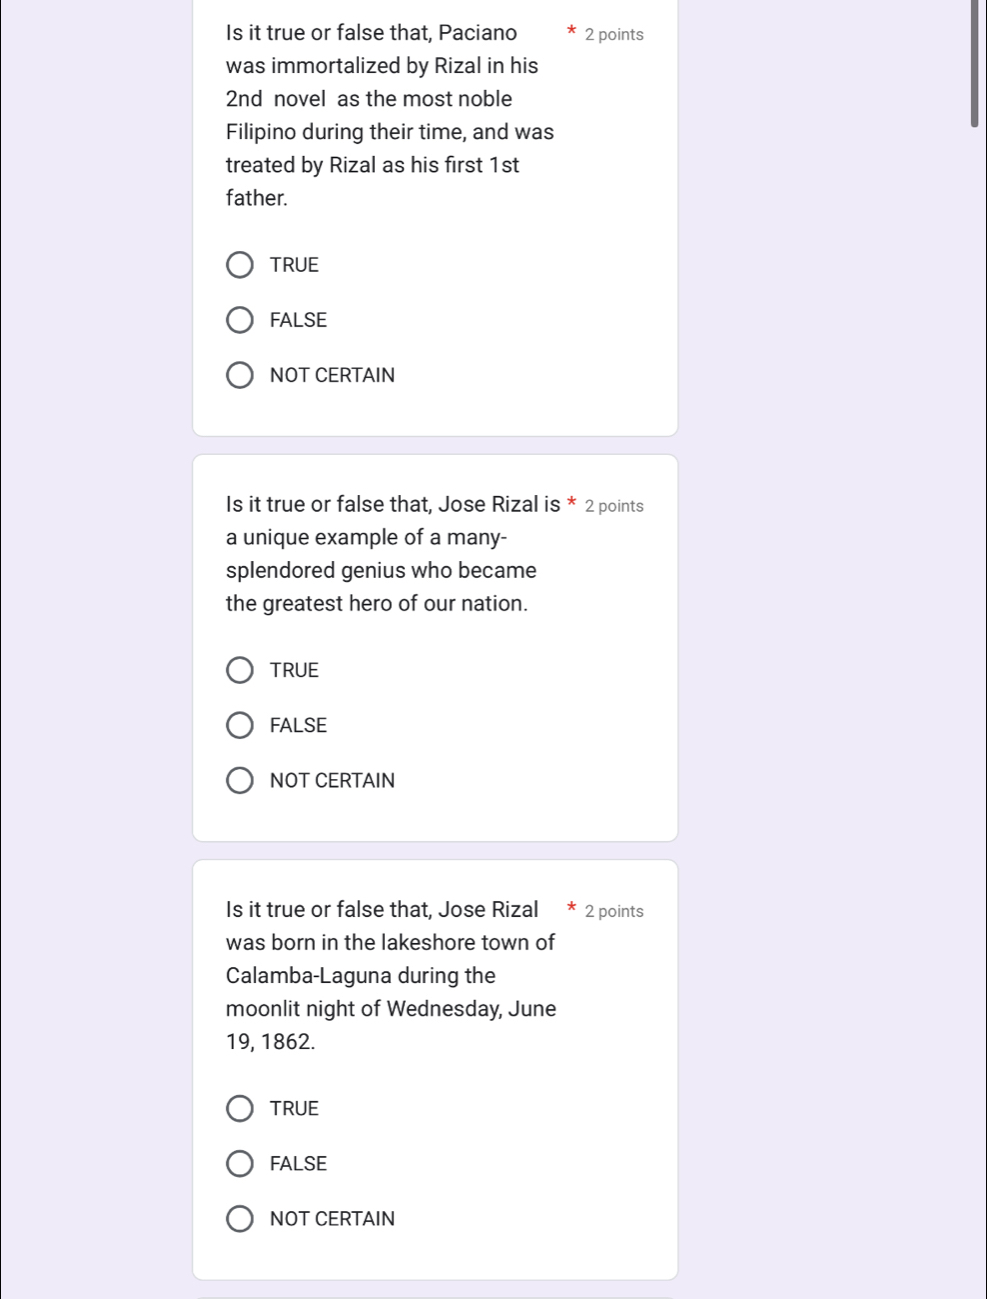Mark TRUE for the many-splendored genius question
Image resolution: width=987 pixels, height=1299 pixels.
click(240, 670)
